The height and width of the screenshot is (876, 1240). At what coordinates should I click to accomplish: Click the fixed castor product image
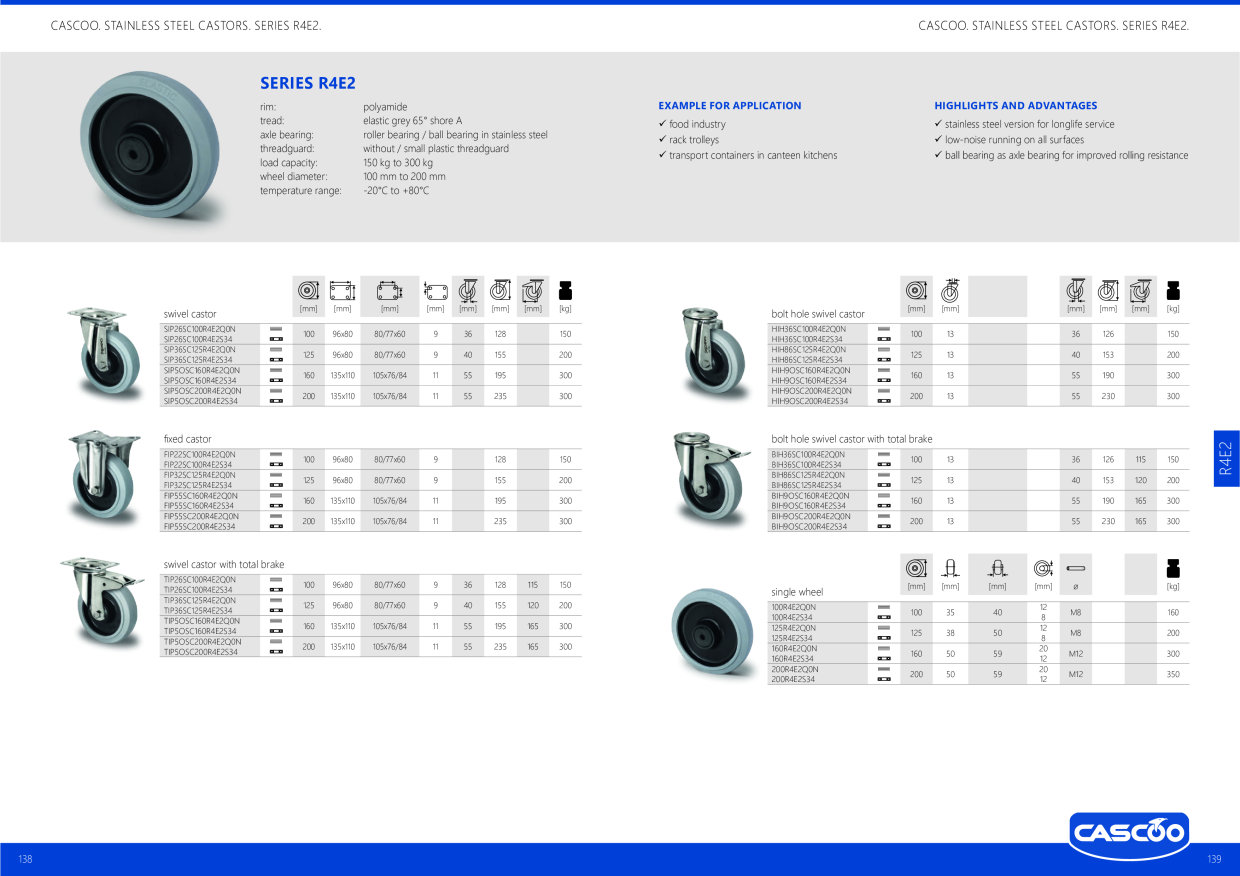coord(106,478)
